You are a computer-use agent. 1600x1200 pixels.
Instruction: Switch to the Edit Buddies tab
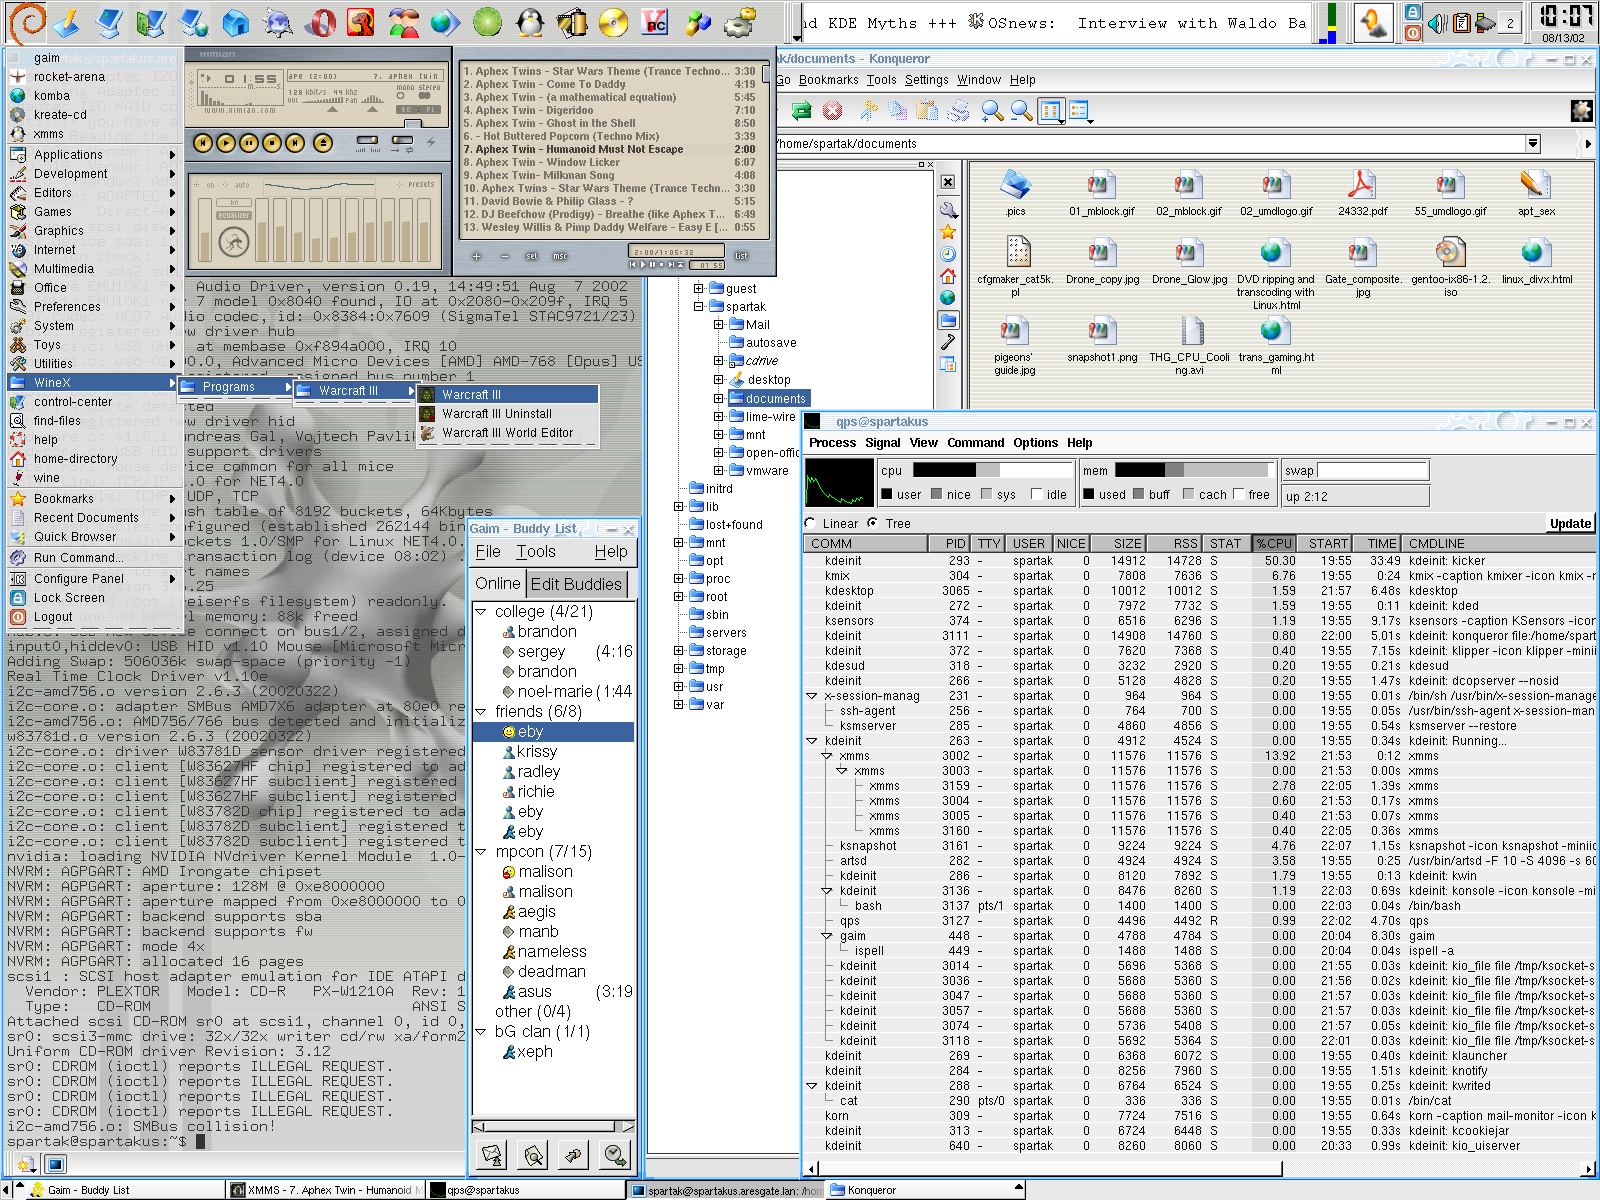[576, 584]
